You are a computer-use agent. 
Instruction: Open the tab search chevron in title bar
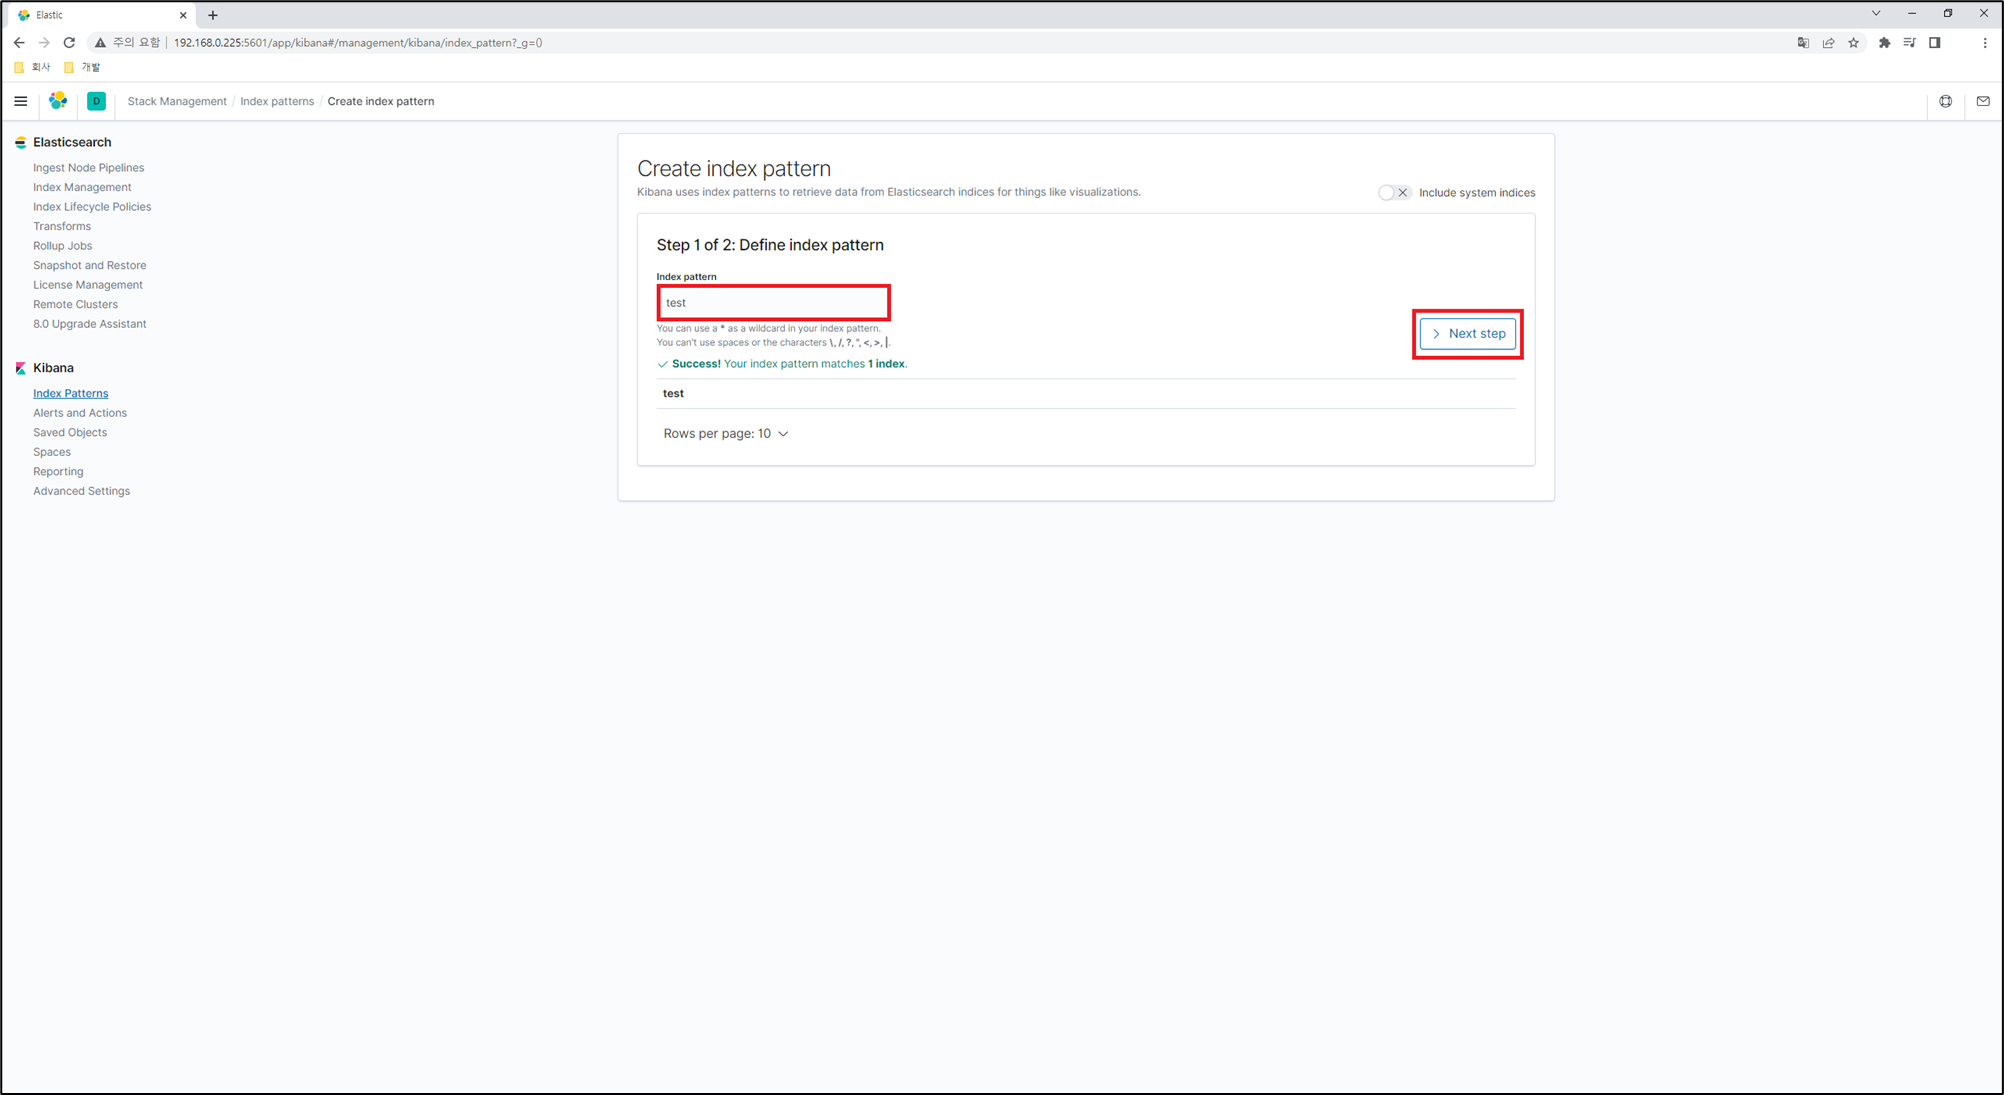[x=1876, y=14]
